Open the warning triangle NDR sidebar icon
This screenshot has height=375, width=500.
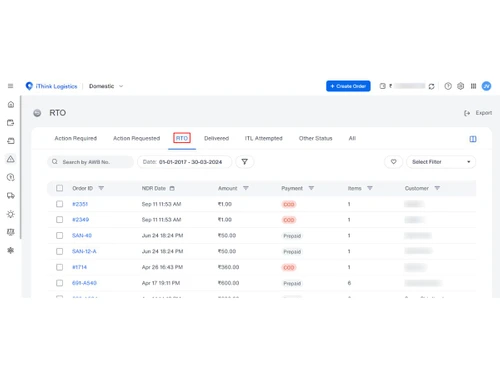click(x=11, y=159)
